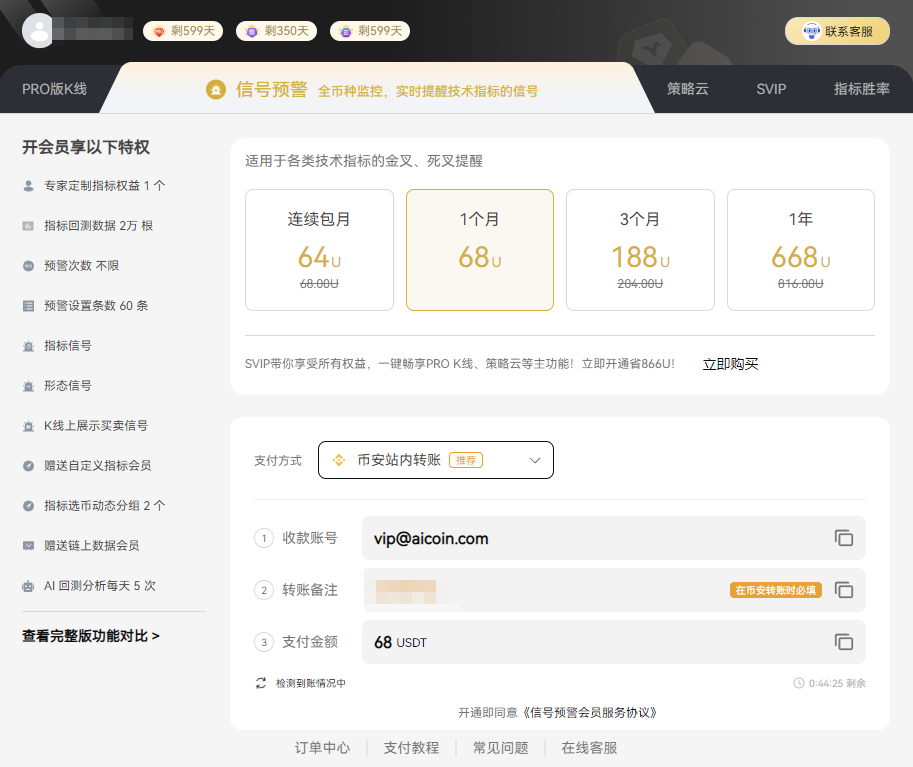This screenshot has height=767, width=913.
Task: Click the third 剩599天 membership badge
Action: 370,31
